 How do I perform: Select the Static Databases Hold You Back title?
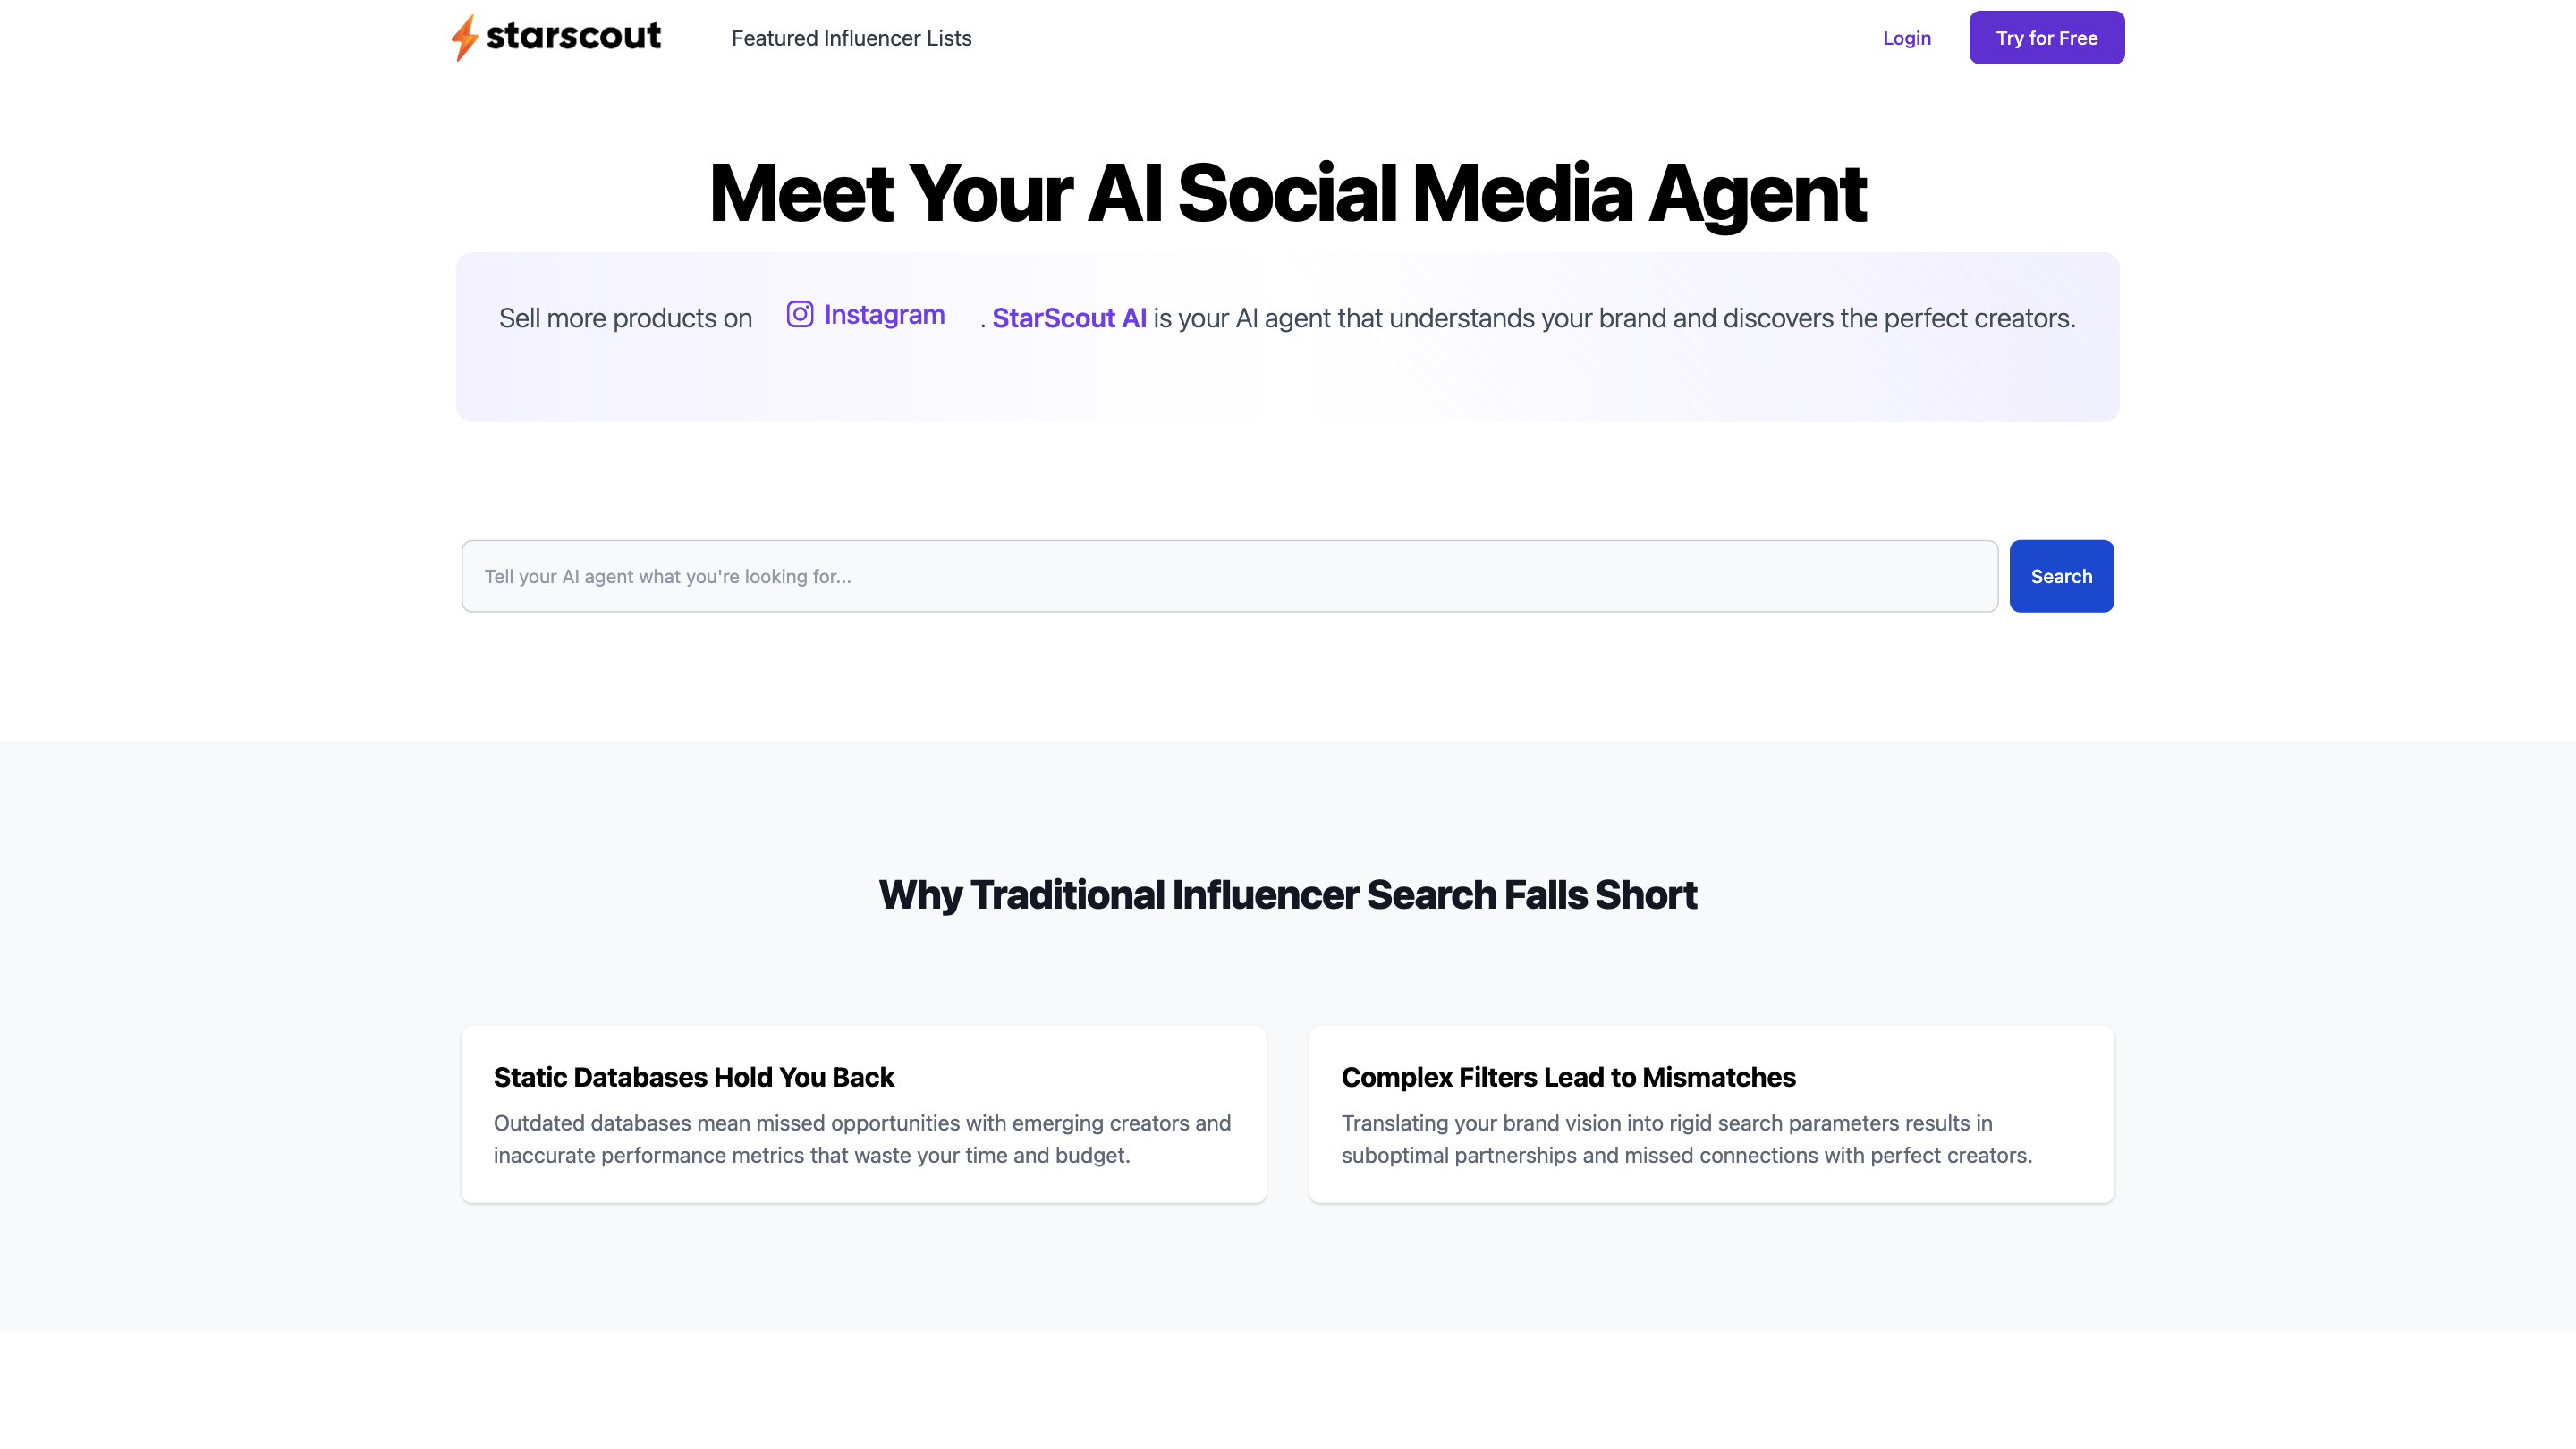[x=693, y=1077]
